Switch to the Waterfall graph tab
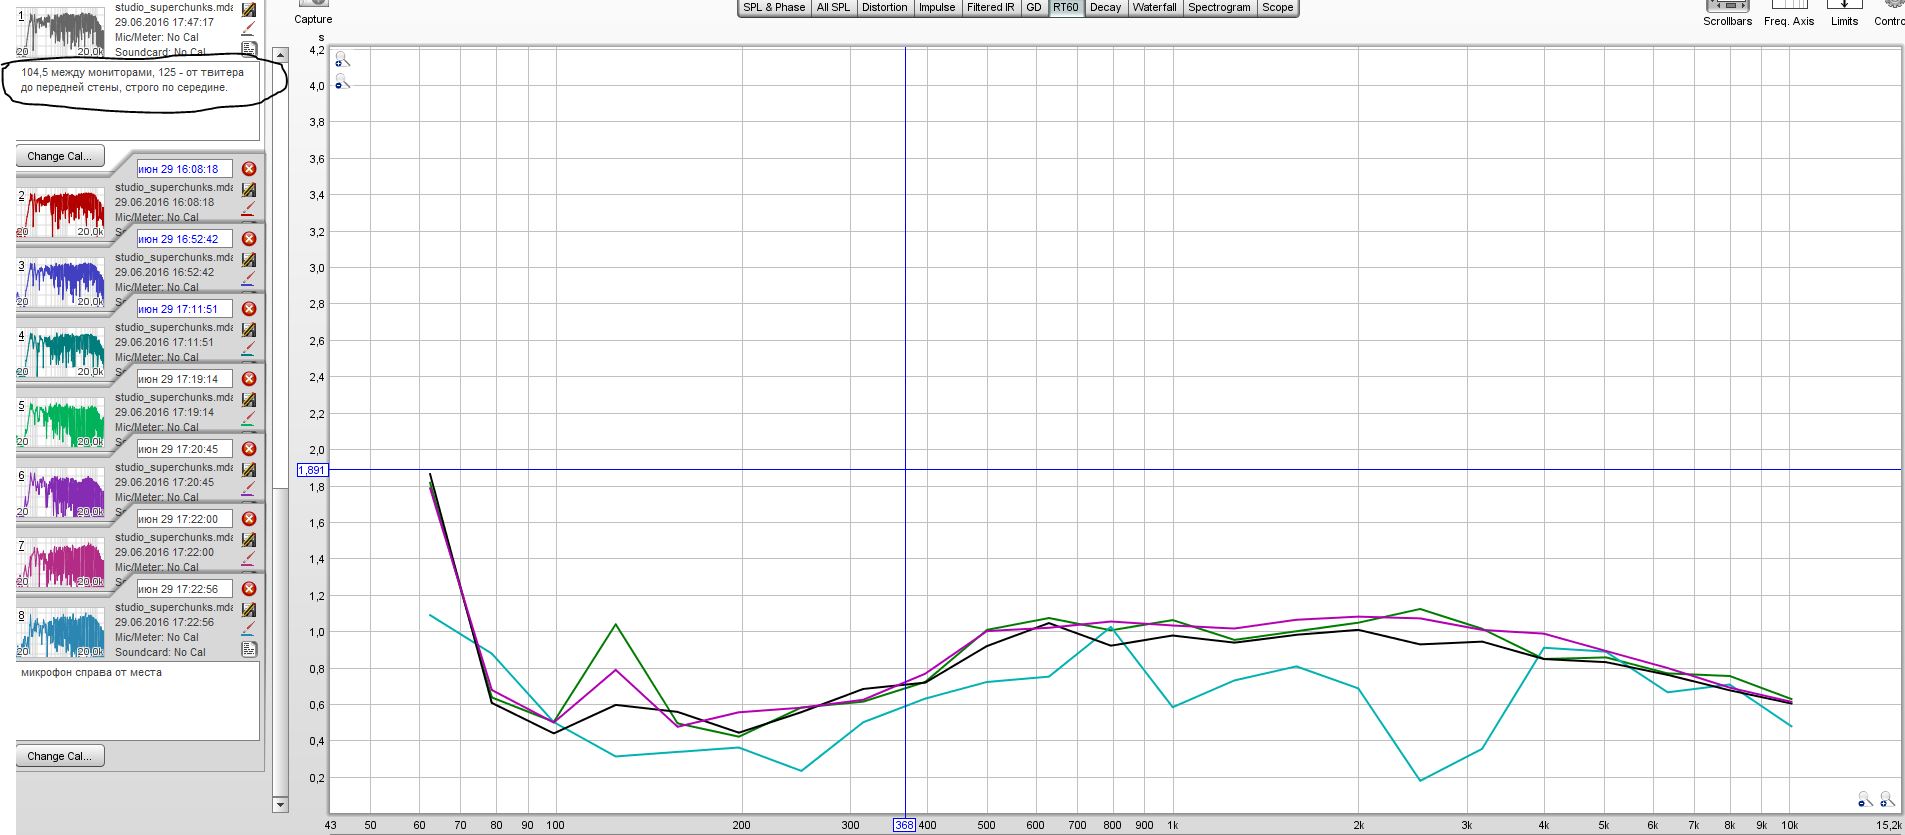The height and width of the screenshot is (835, 1905). click(1154, 7)
